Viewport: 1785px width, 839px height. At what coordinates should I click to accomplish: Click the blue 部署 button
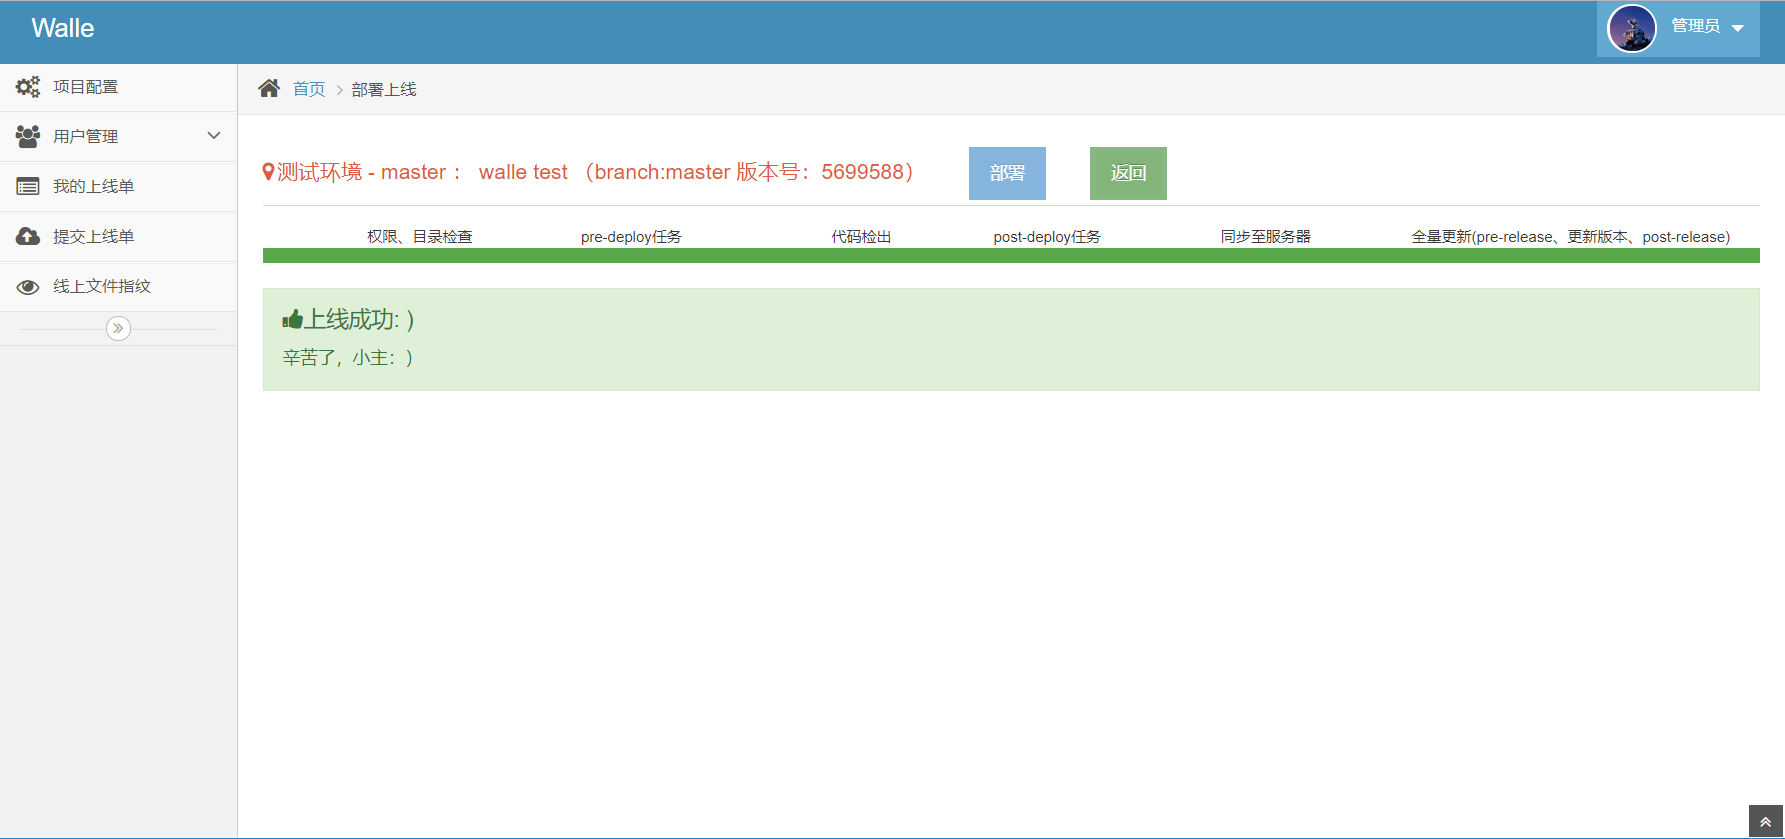(x=1007, y=173)
